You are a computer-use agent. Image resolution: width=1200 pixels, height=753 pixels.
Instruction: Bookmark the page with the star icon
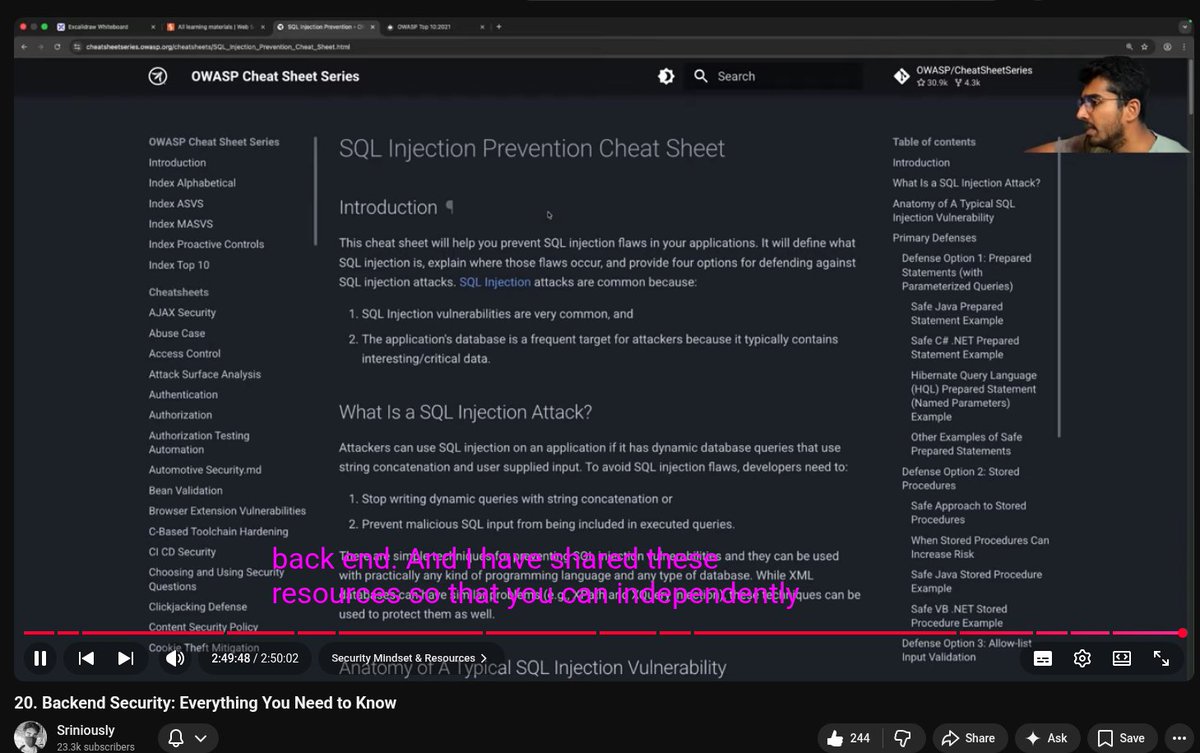coord(1143,46)
